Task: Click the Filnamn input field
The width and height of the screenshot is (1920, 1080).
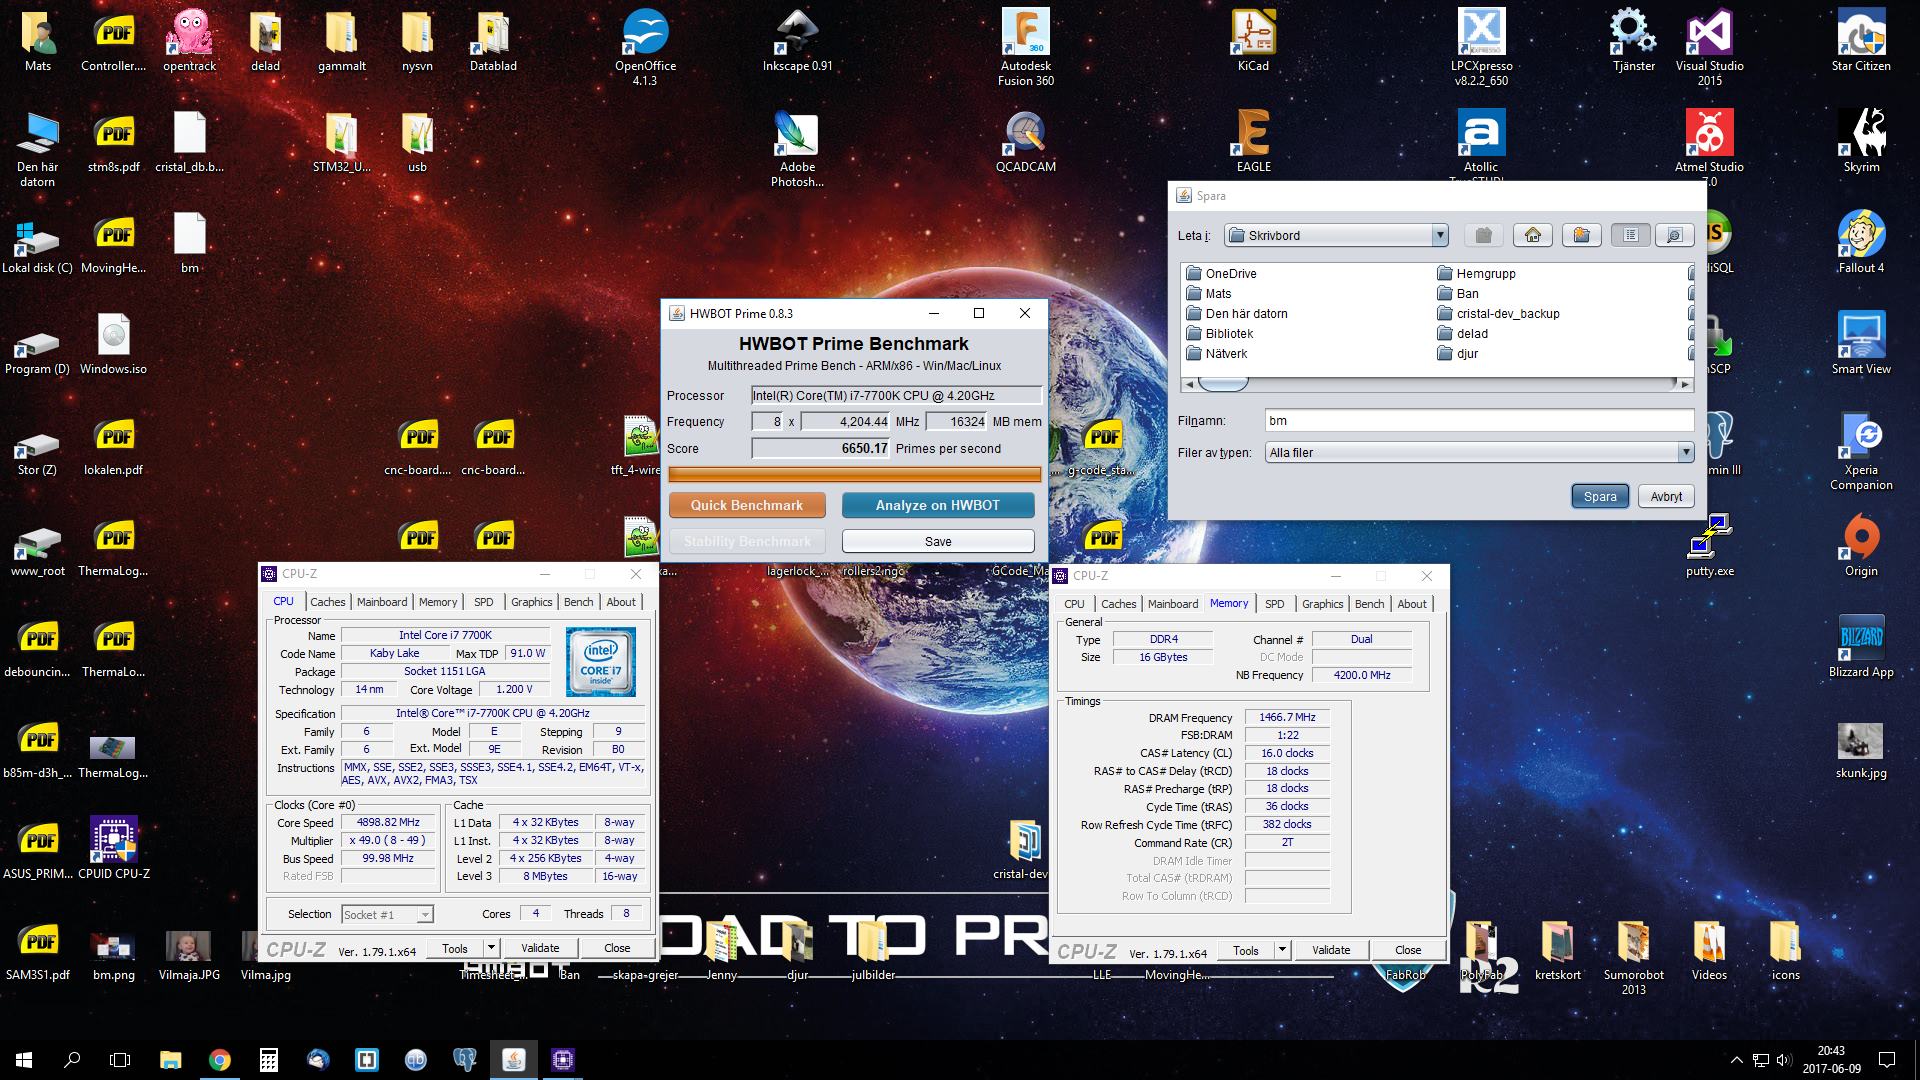Action: click(x=1479, y=421)
